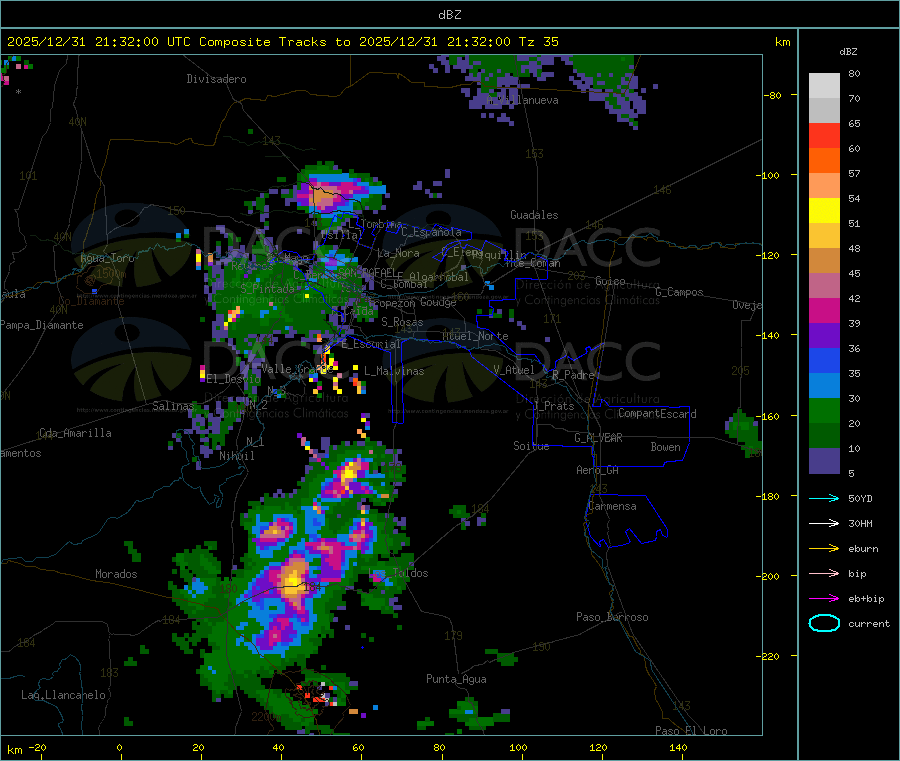Click the 'Paso_El_Loro' place label
Screen dimensions: 900x761
point(691,731)
